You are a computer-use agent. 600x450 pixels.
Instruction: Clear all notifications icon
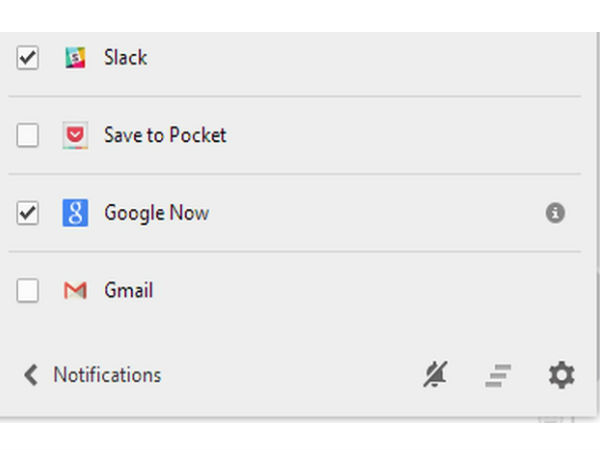(498, 375)
